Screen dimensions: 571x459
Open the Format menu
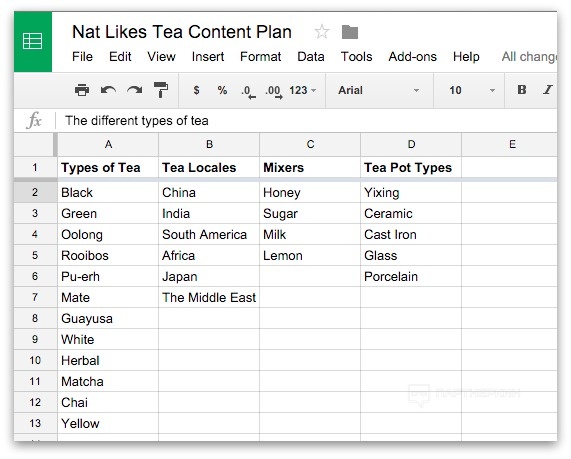point(260,57)
